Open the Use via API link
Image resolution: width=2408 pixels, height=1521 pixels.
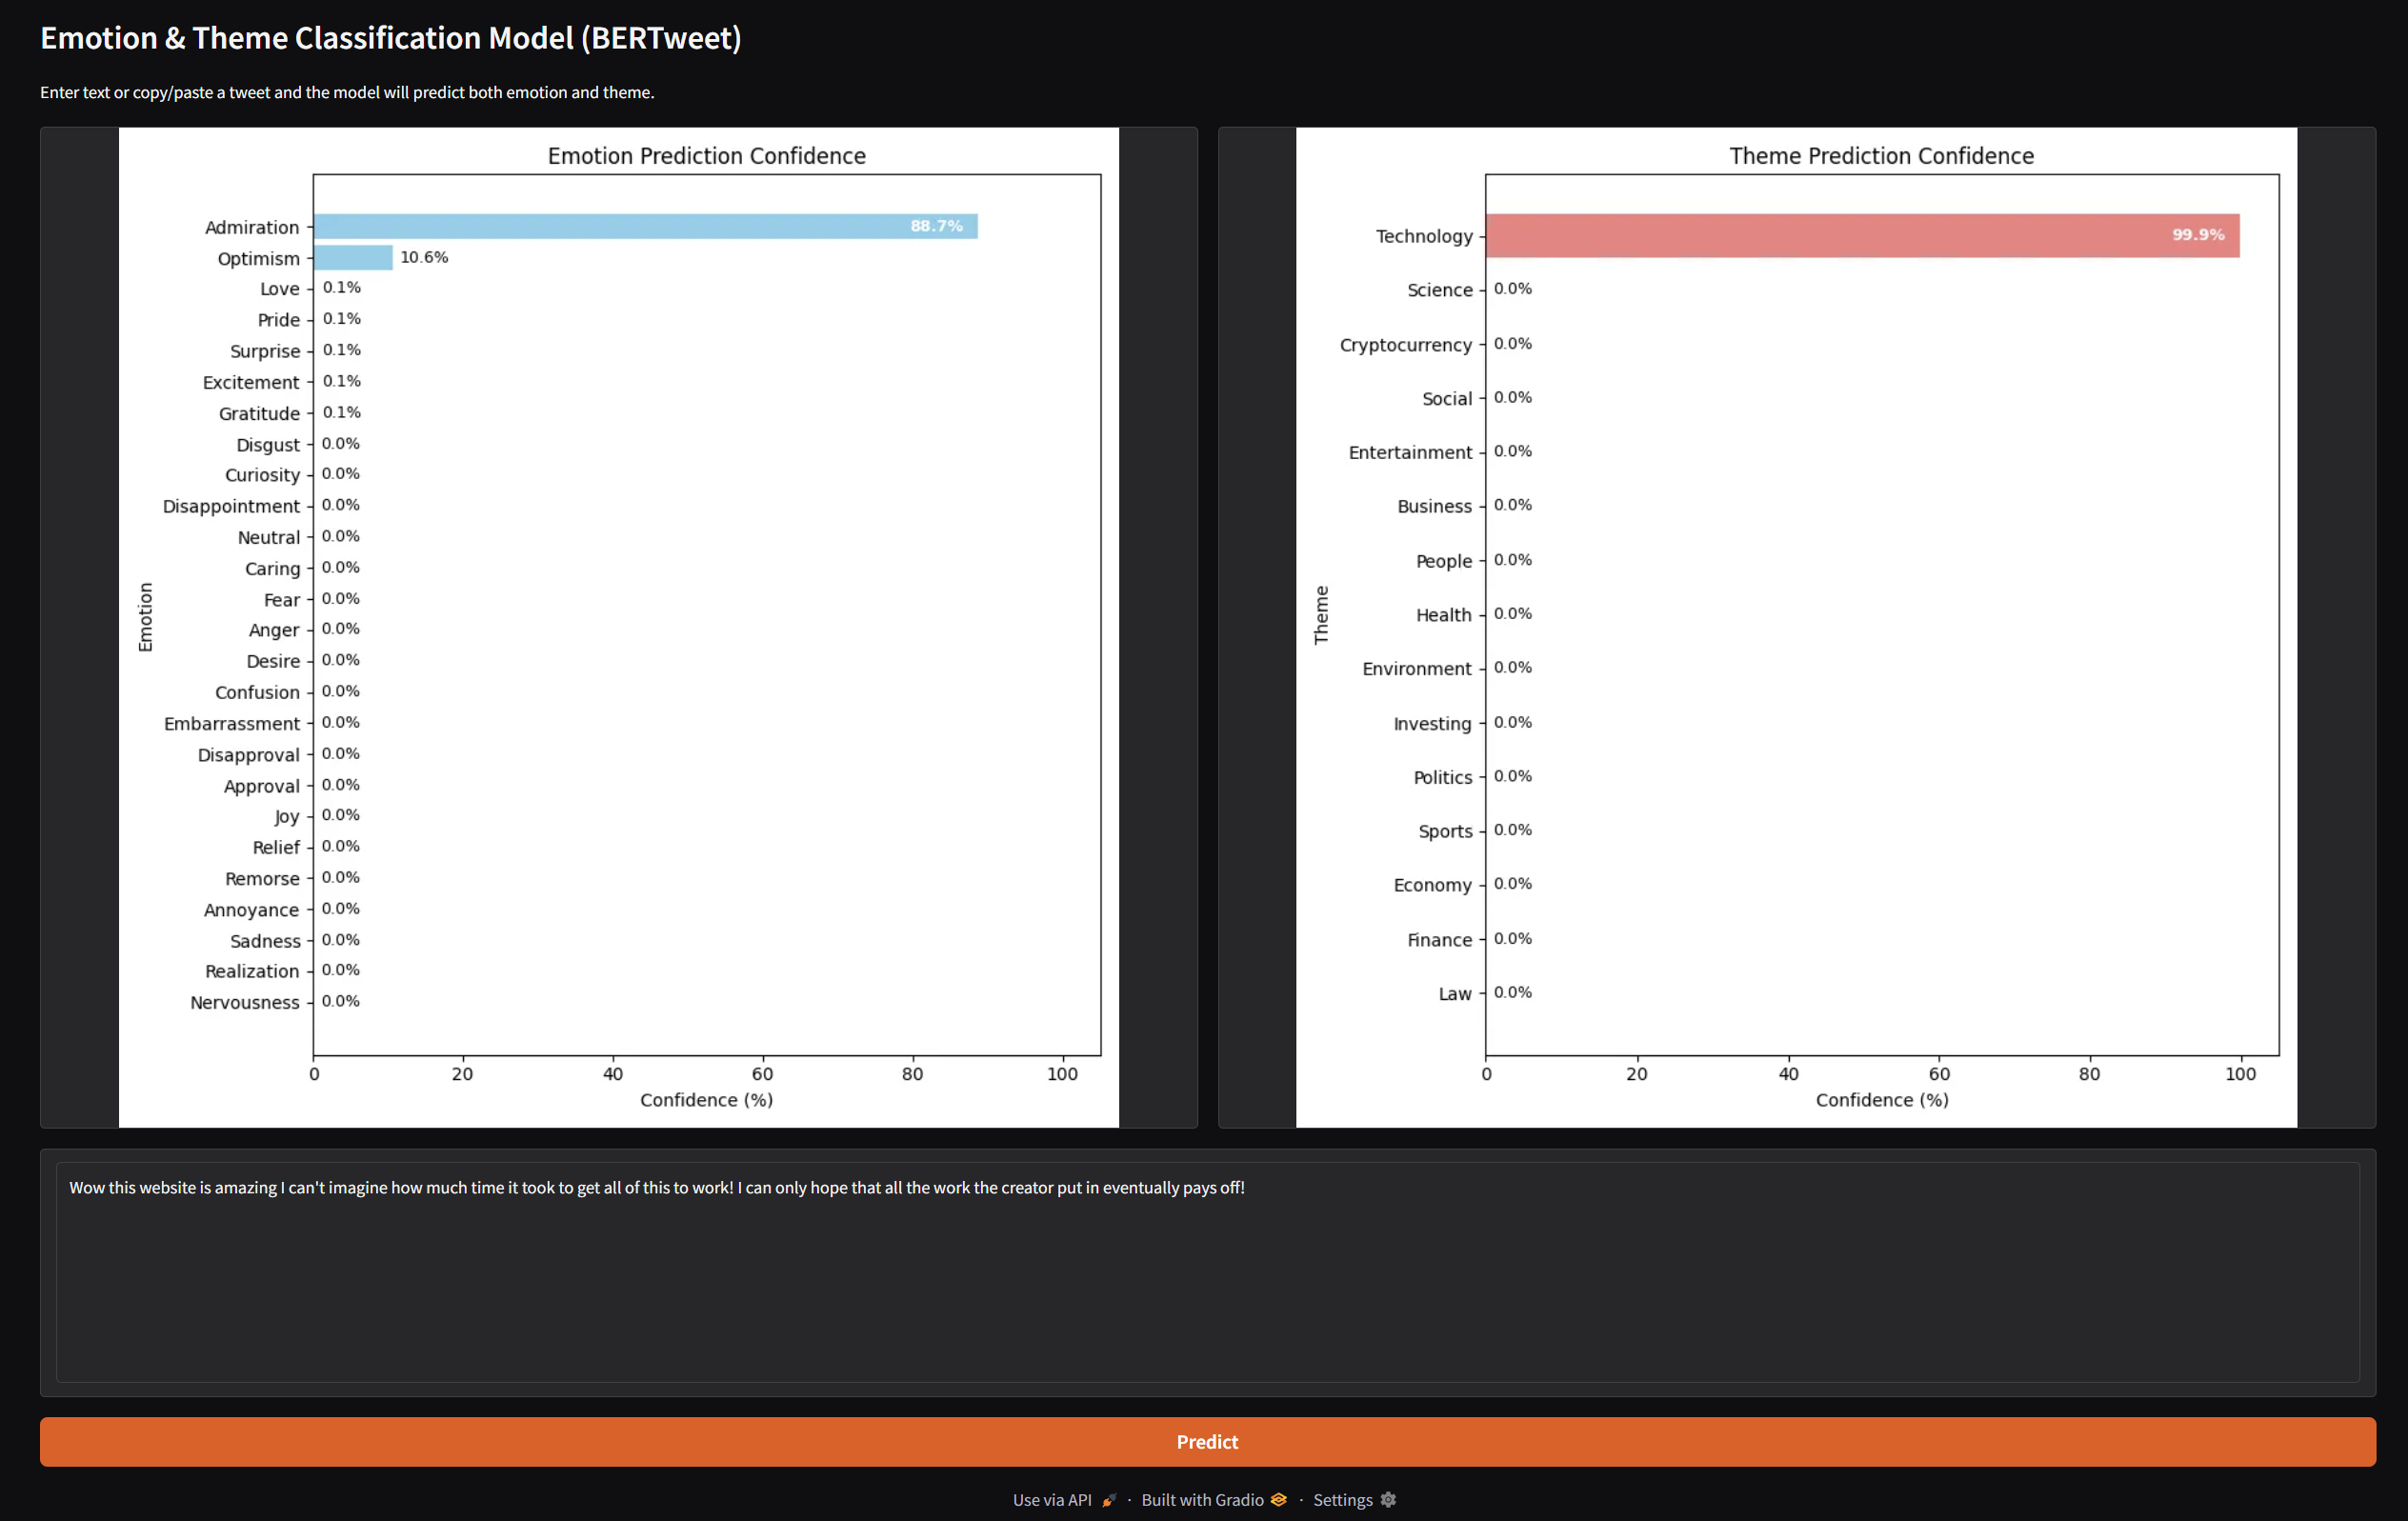click(x=1051, y=1500)
